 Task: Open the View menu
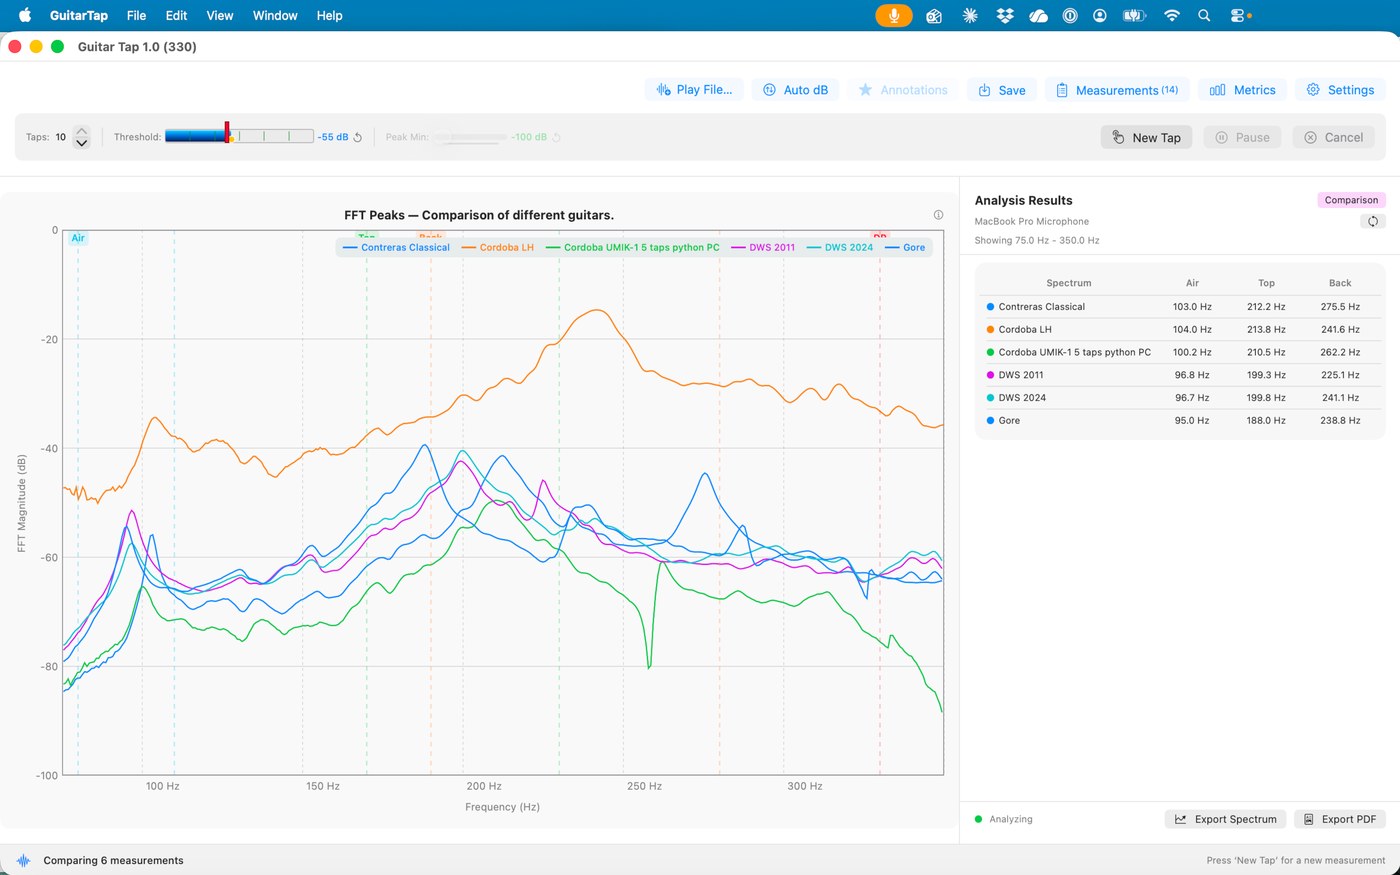[x=220, y=15]
